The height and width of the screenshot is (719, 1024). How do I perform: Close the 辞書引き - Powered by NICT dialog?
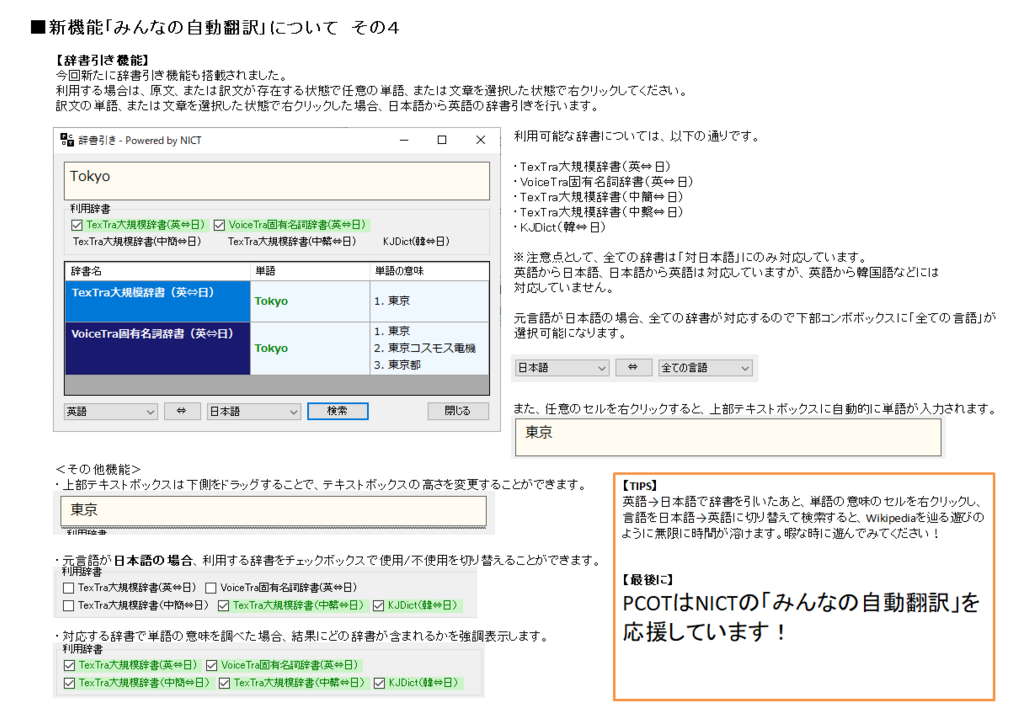tap(481, 140)
